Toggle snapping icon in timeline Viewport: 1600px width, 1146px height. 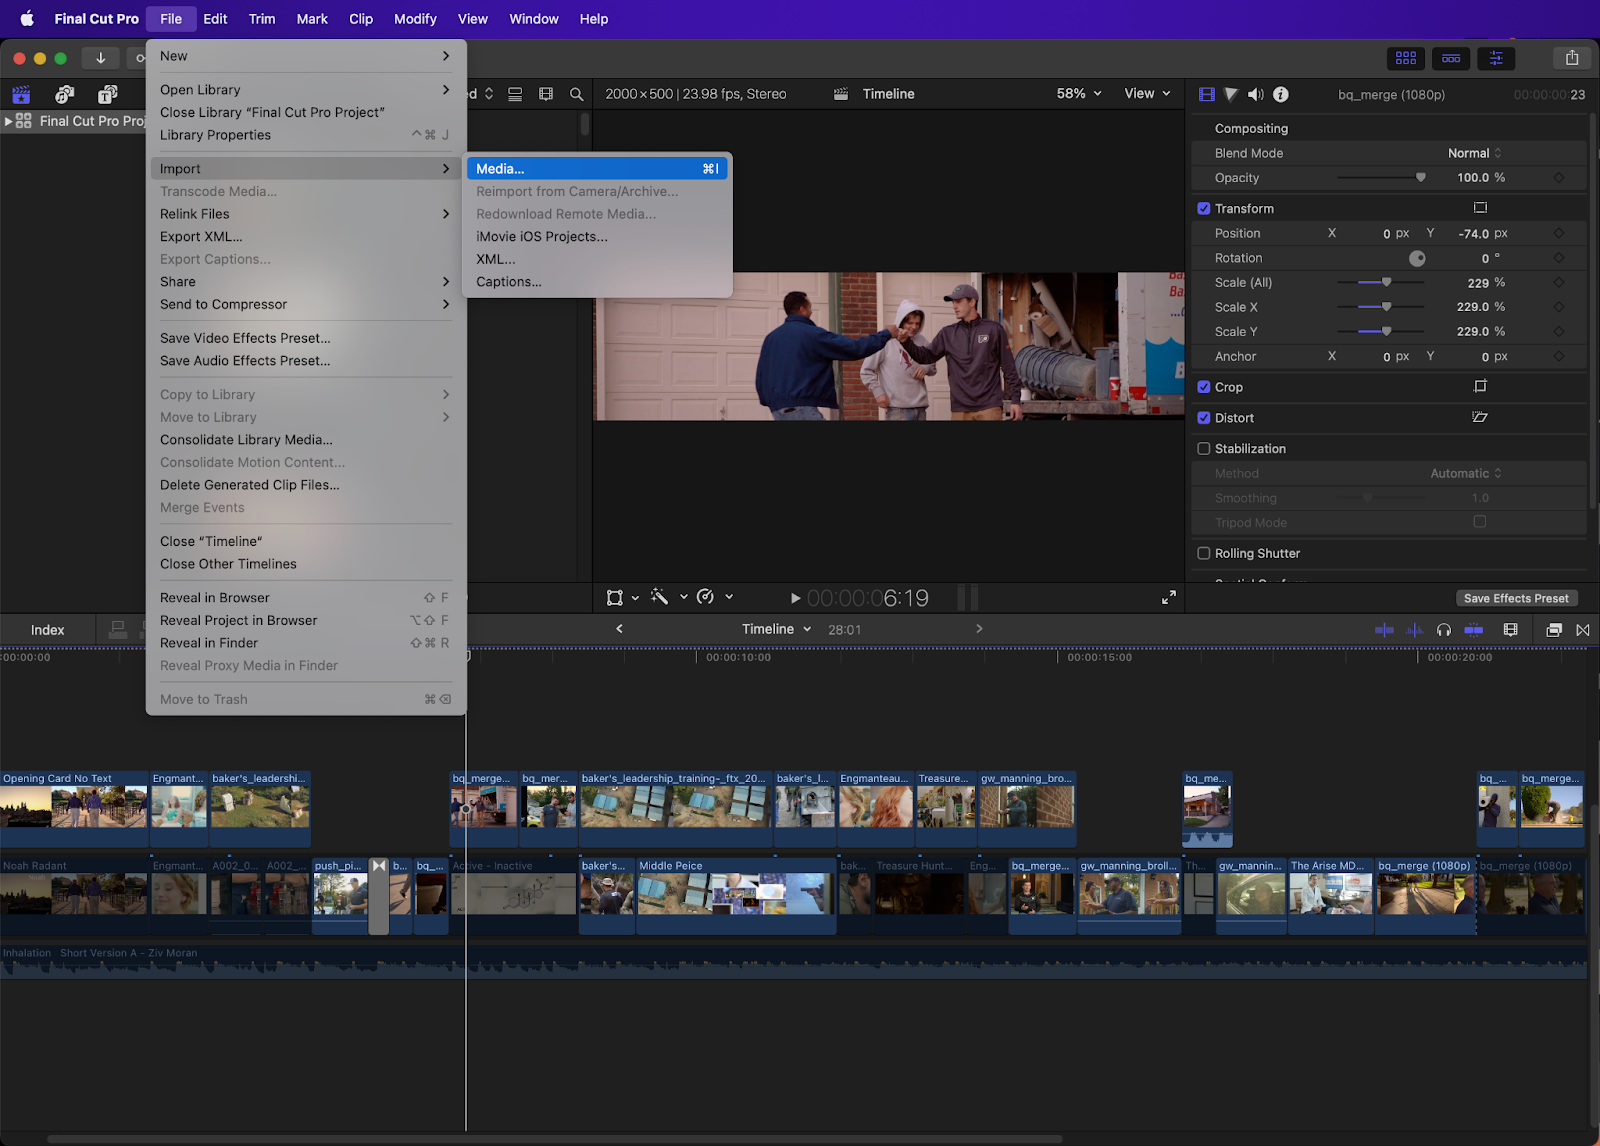1474,630
